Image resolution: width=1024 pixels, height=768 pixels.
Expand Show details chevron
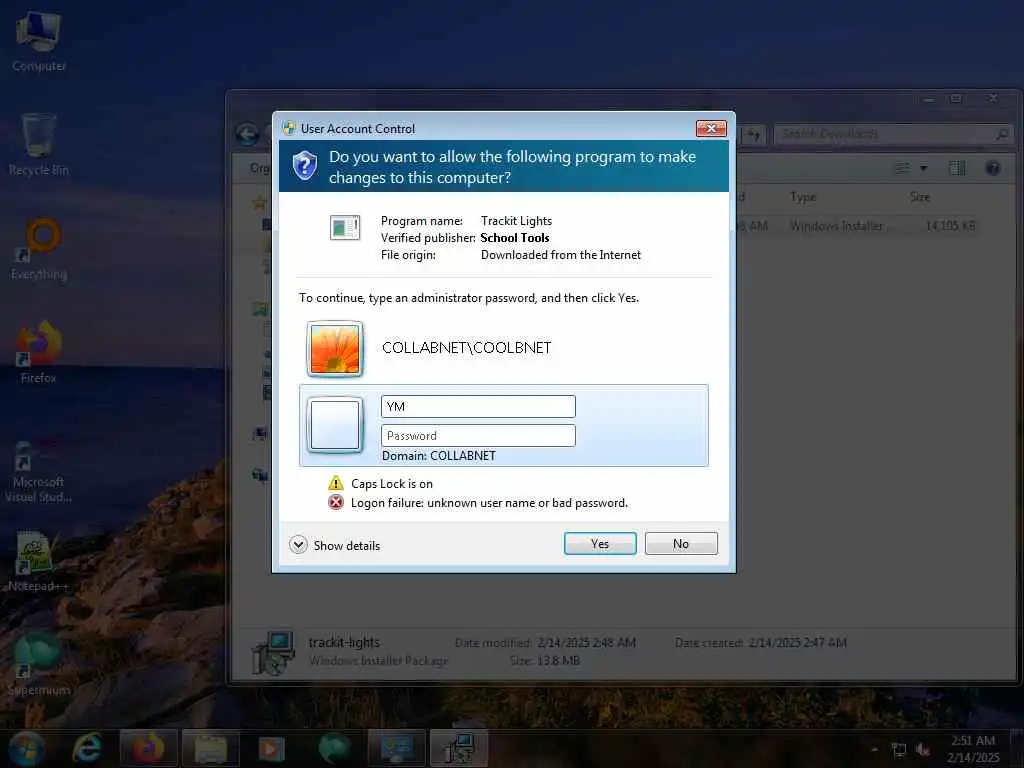pyautogui.click(x=298, y=545)
